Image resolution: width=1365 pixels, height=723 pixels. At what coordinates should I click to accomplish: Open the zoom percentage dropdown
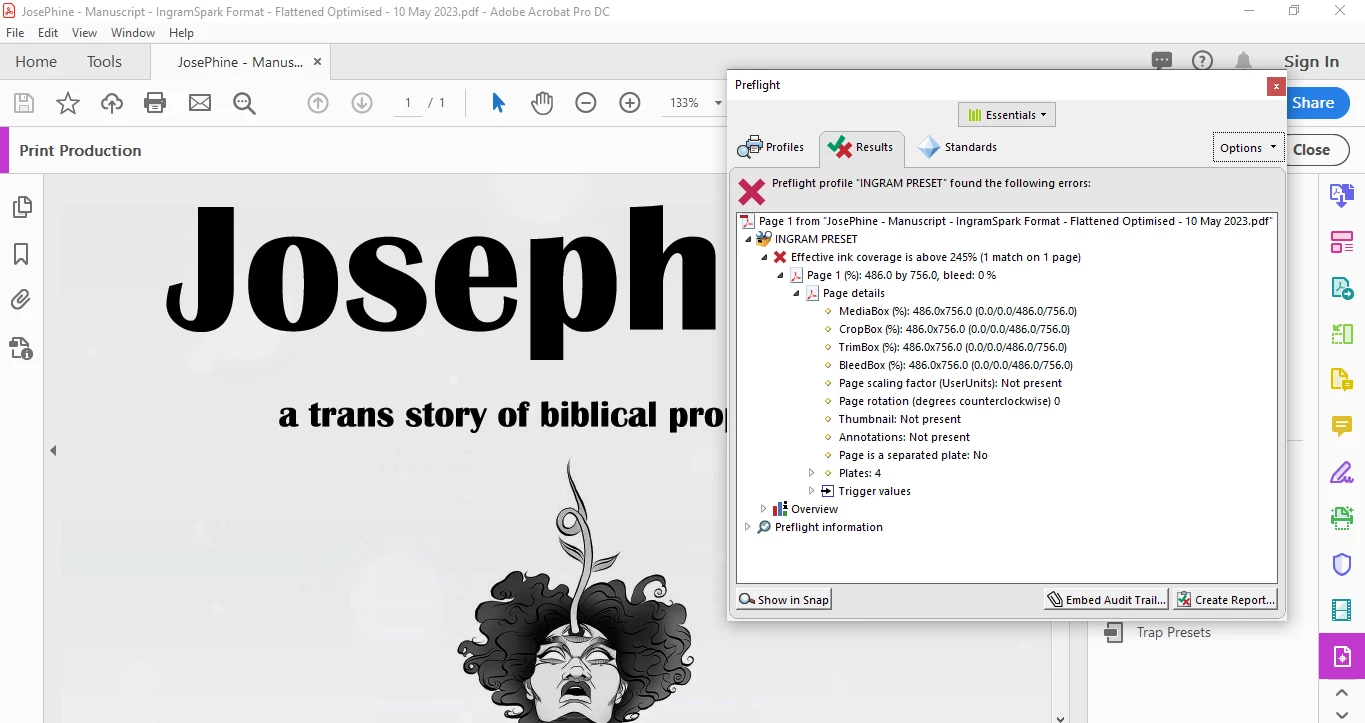pos(718,103)
